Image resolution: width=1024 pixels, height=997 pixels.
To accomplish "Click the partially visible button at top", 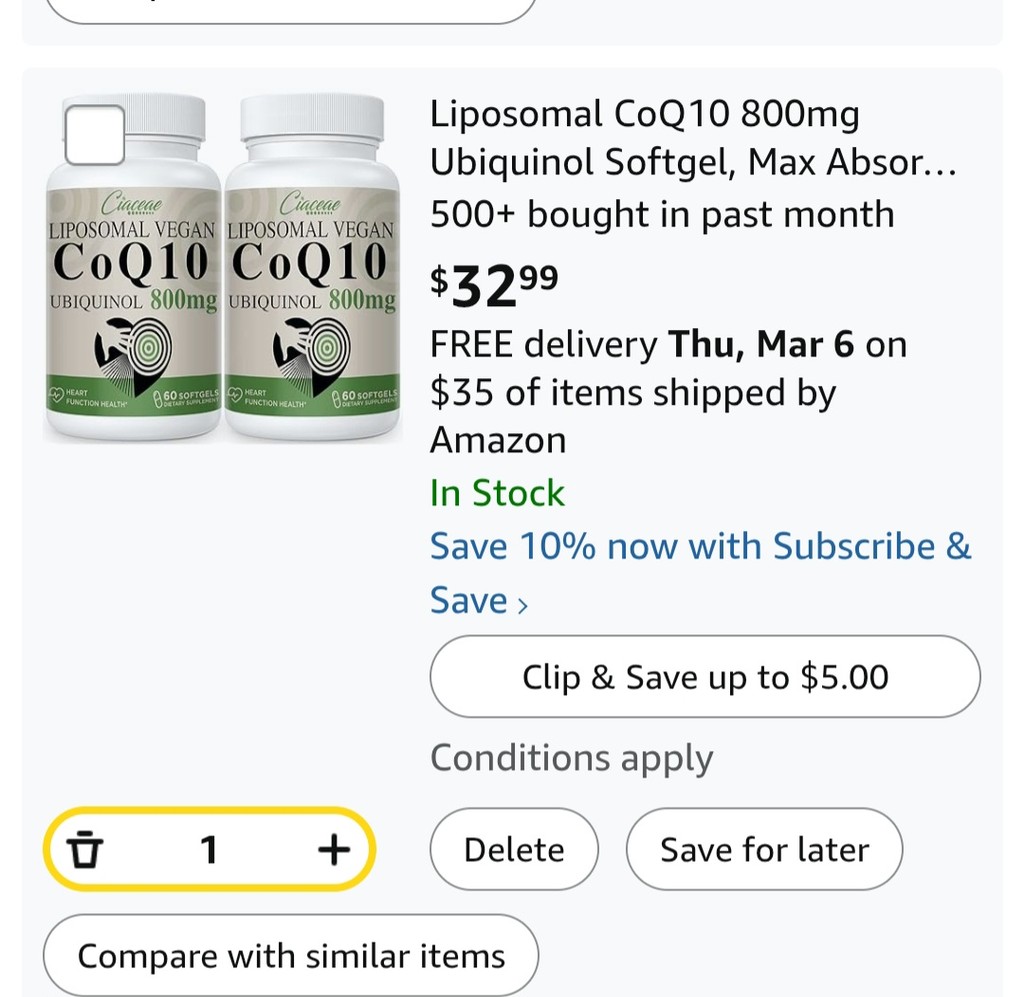I will coord(291,10).
